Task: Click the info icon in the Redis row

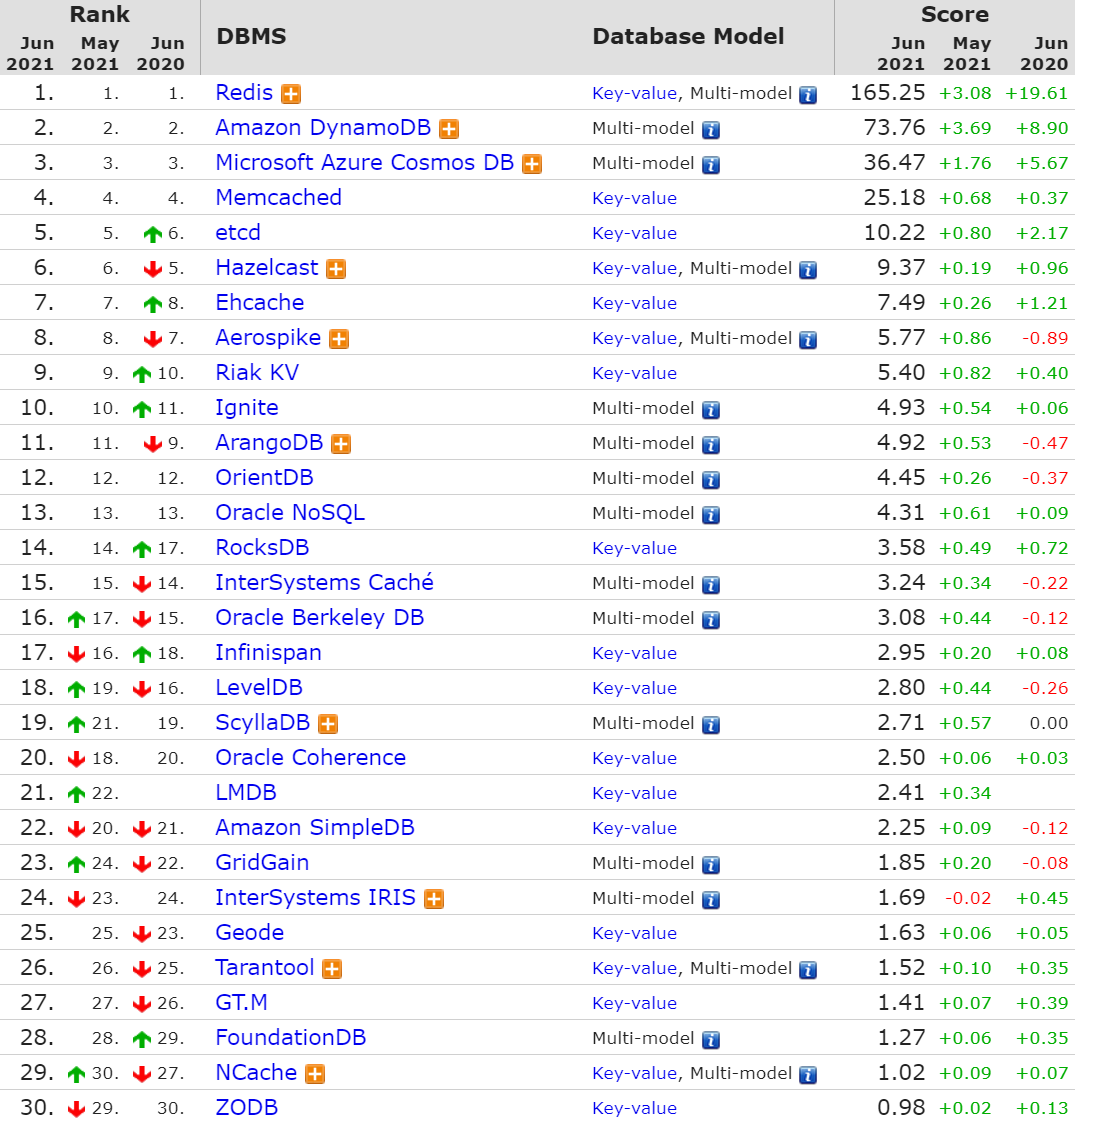Action: tap(808, 95)
